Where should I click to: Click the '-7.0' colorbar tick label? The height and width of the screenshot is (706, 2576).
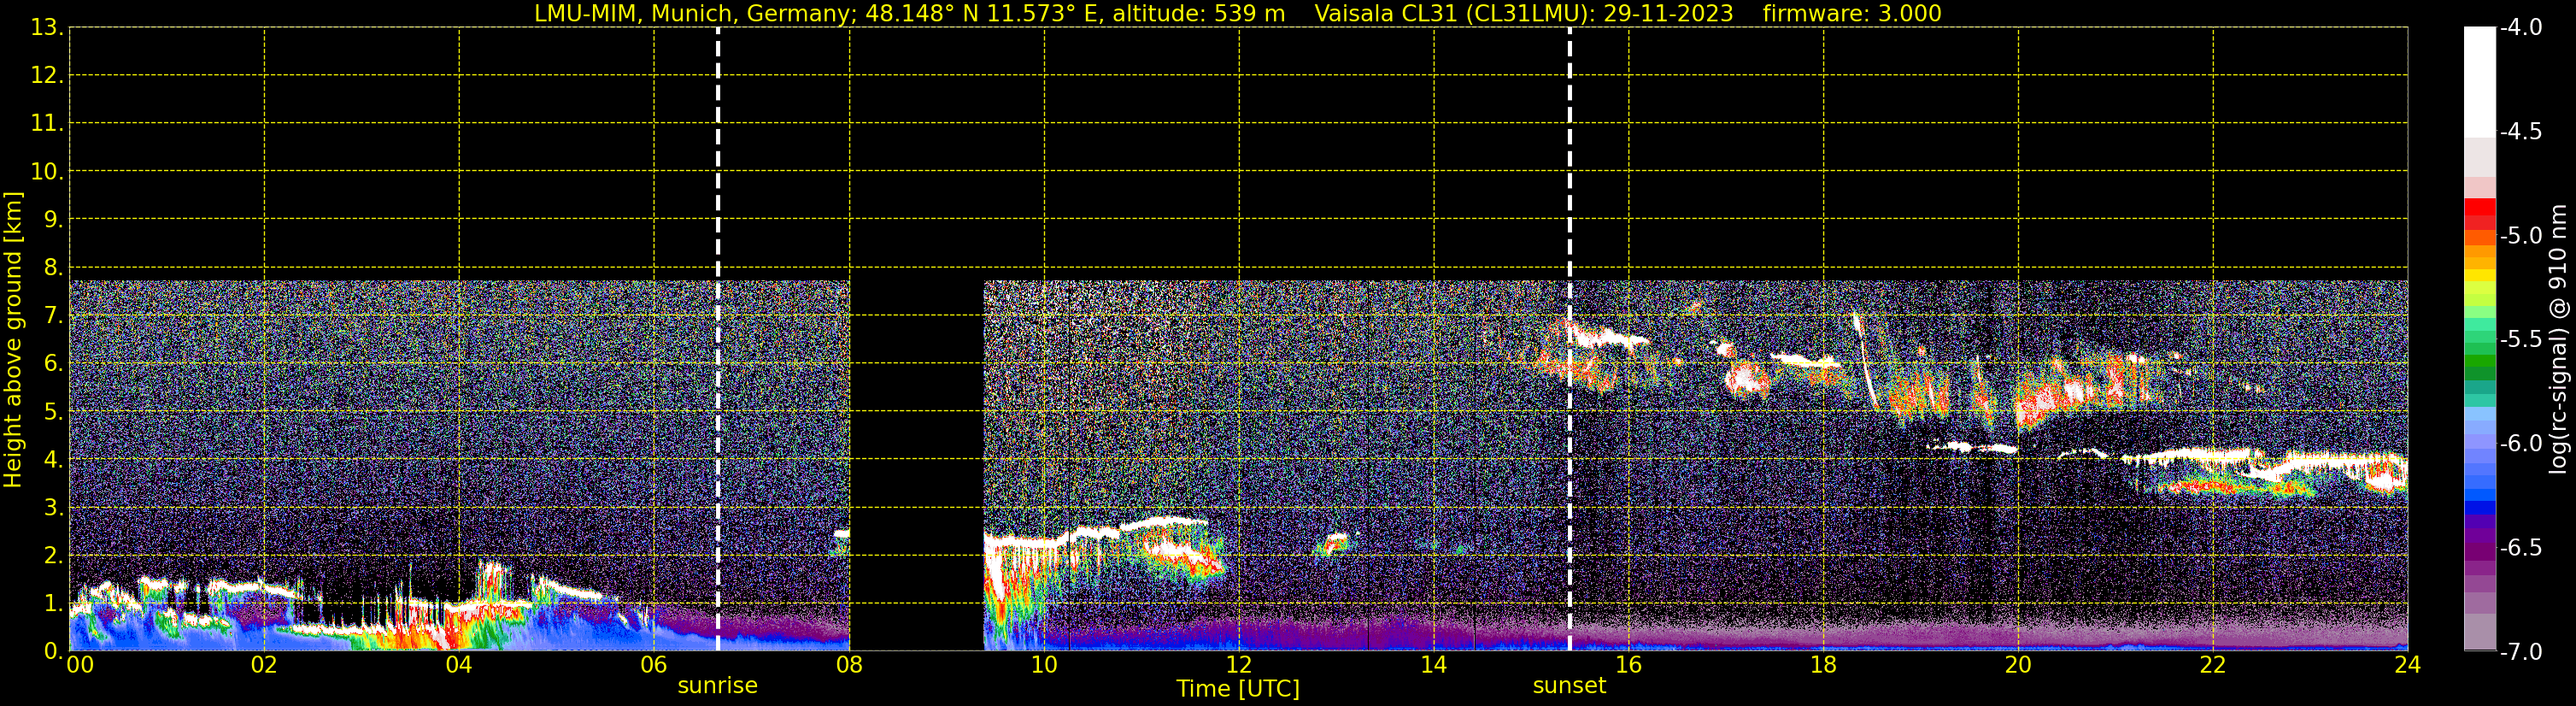2520,651
